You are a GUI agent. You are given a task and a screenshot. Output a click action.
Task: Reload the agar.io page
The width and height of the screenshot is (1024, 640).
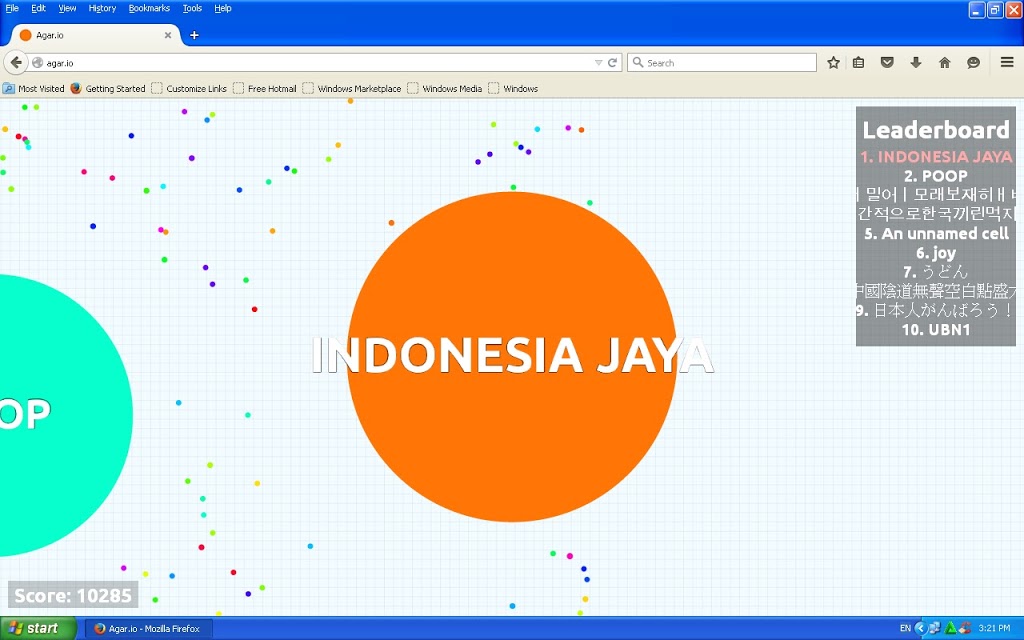click(613, 63)
